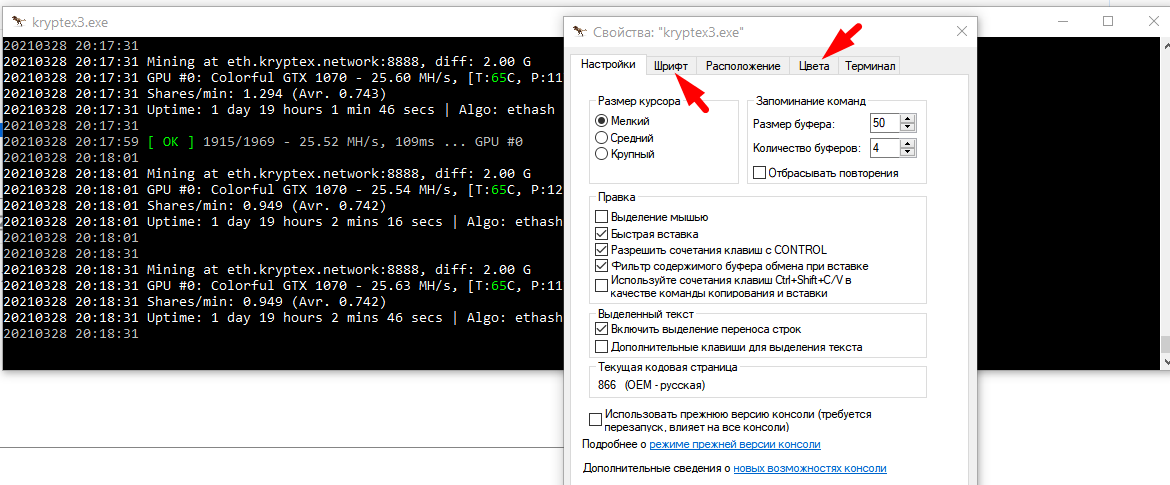Viewport: 1170px width, 485px height.
Task: Switch to the Цвета tab
Action: [813, 66]
